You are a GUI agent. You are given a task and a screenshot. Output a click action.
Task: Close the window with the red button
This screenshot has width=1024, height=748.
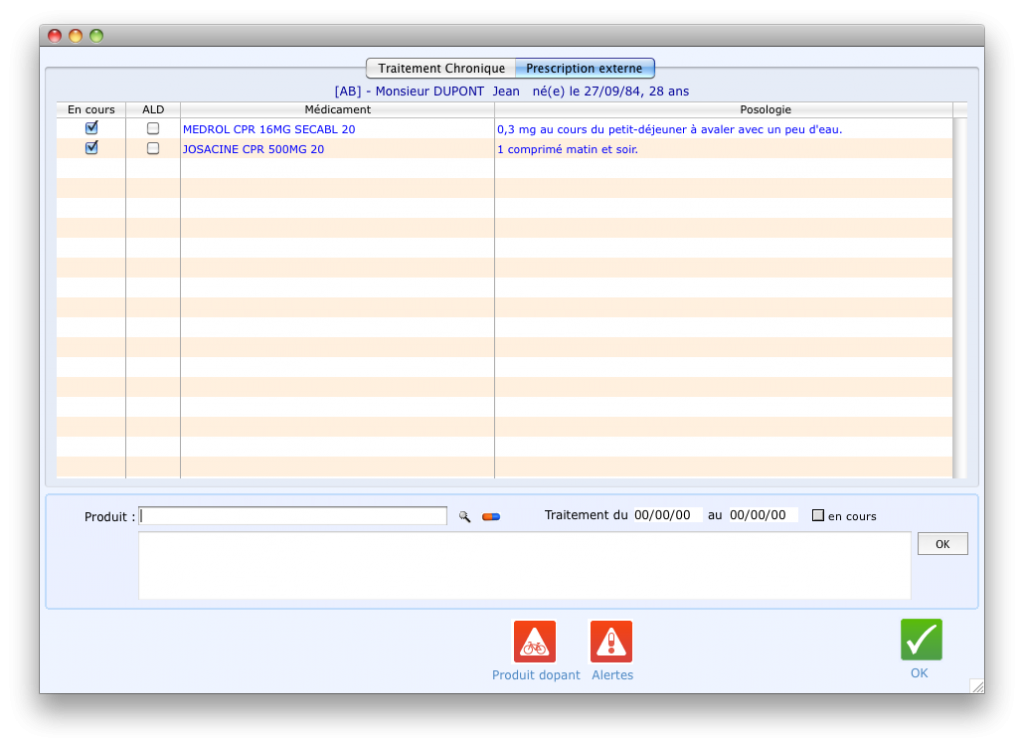click(55, 36)
